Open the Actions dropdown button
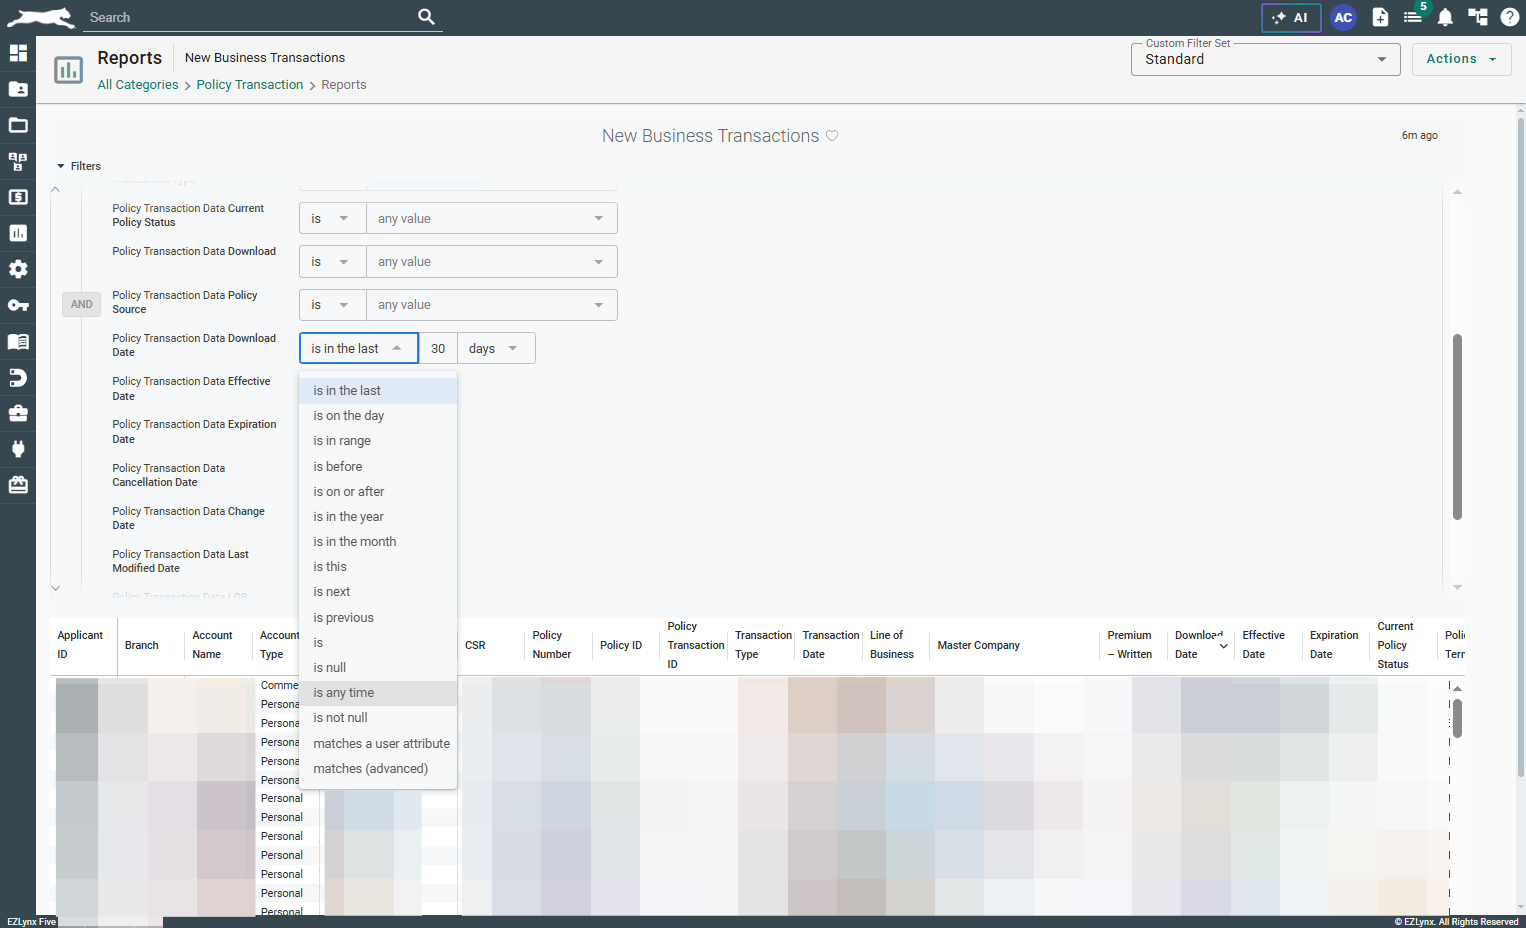 1461,59
